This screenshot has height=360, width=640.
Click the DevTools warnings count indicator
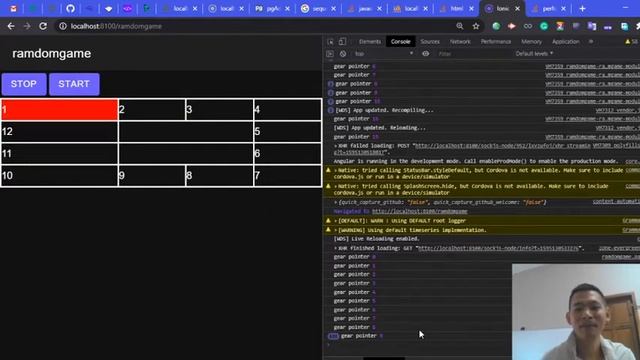pyautogui.click(x=631, y=42)
